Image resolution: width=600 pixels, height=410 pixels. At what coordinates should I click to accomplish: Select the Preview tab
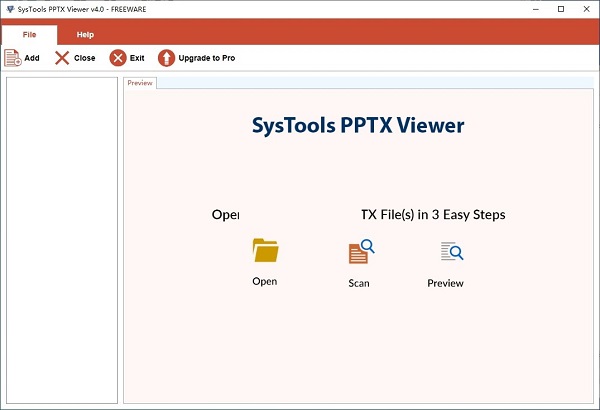(140, 83)
